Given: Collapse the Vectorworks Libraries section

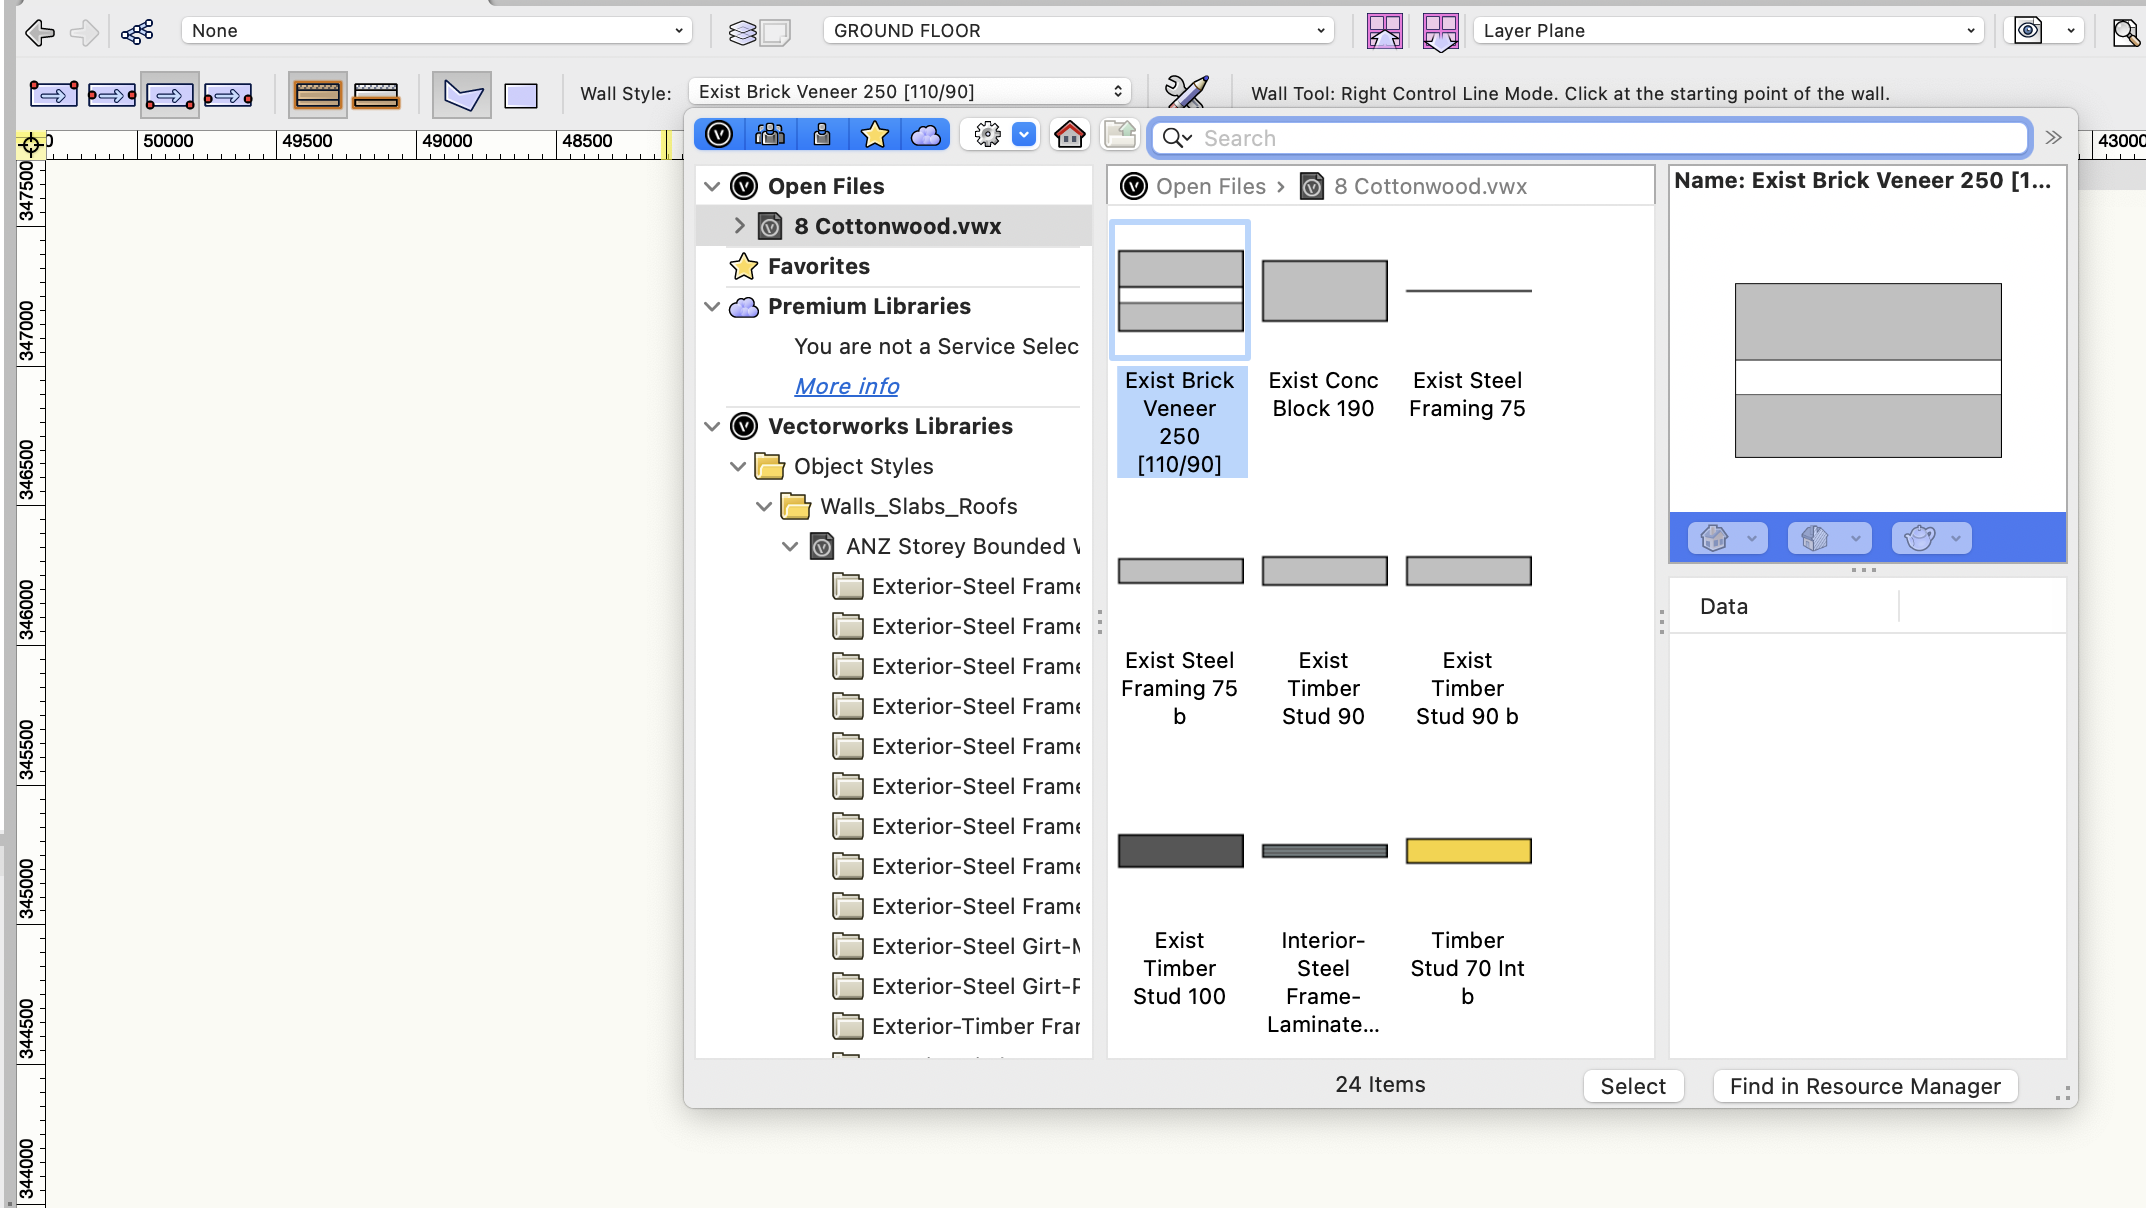Looking at the screenshot, I should tap(712, 426).
